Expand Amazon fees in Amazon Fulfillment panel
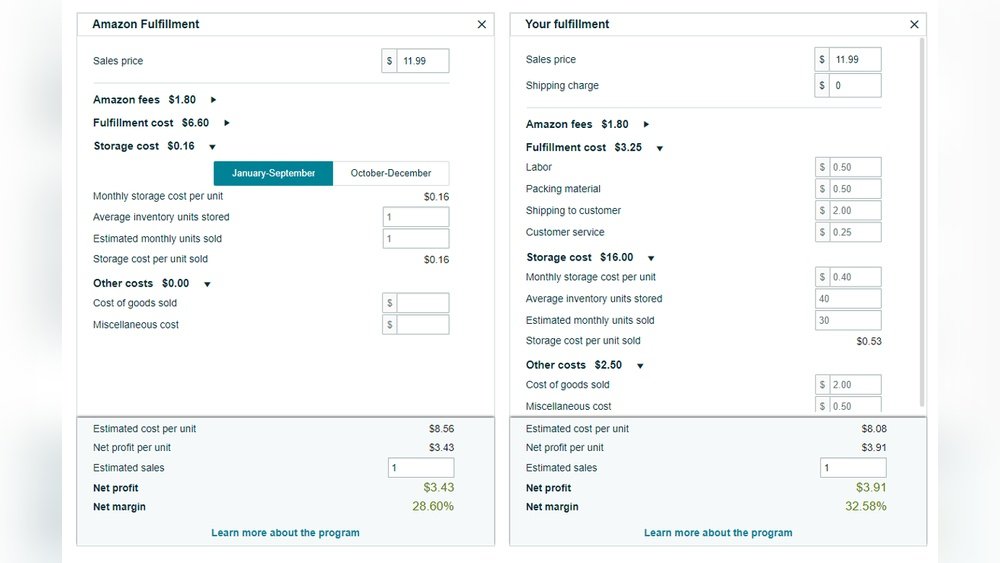The image size is (1000, 563). pos(213,99)
